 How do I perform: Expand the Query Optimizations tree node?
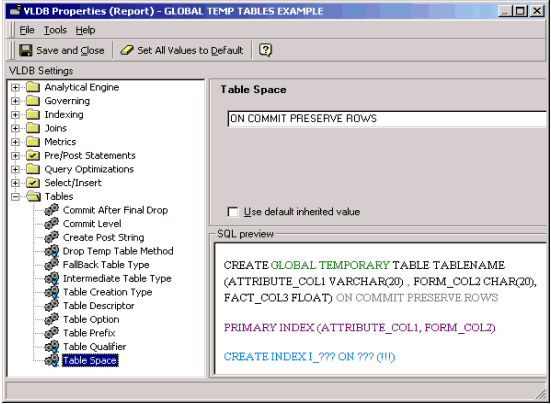[15, 169]
